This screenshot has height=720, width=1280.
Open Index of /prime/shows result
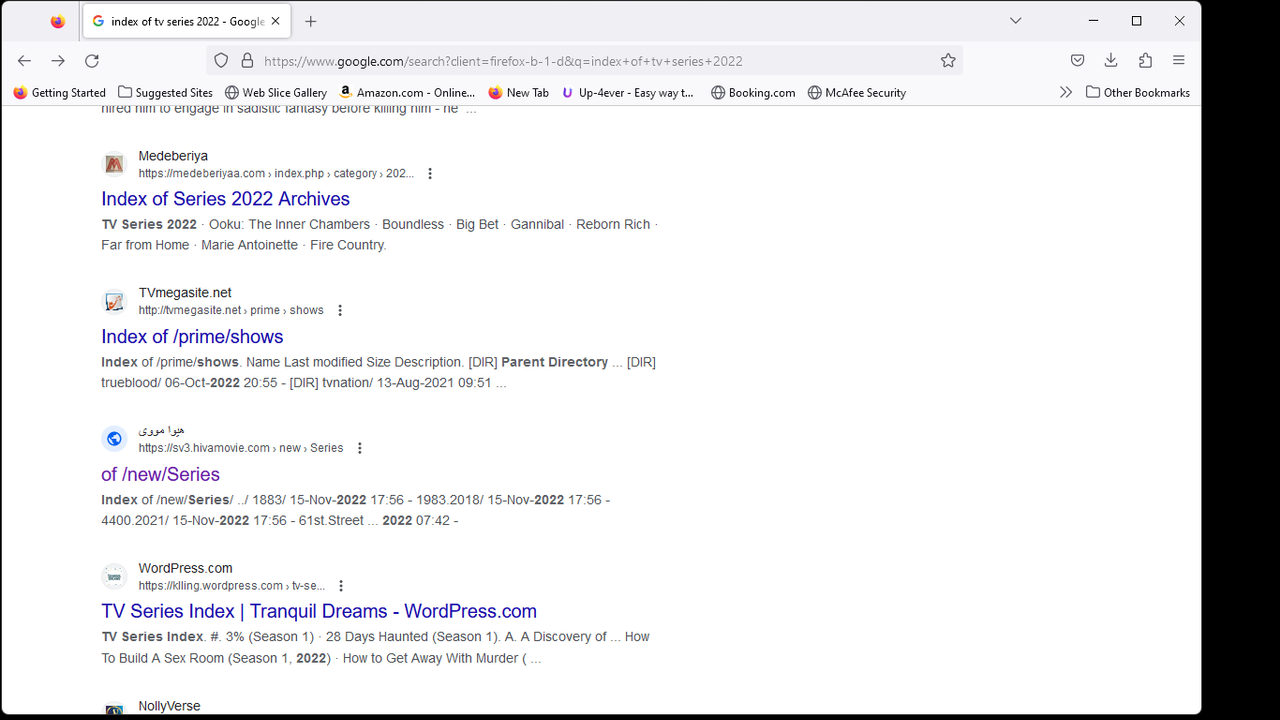(x=192, y=337)
